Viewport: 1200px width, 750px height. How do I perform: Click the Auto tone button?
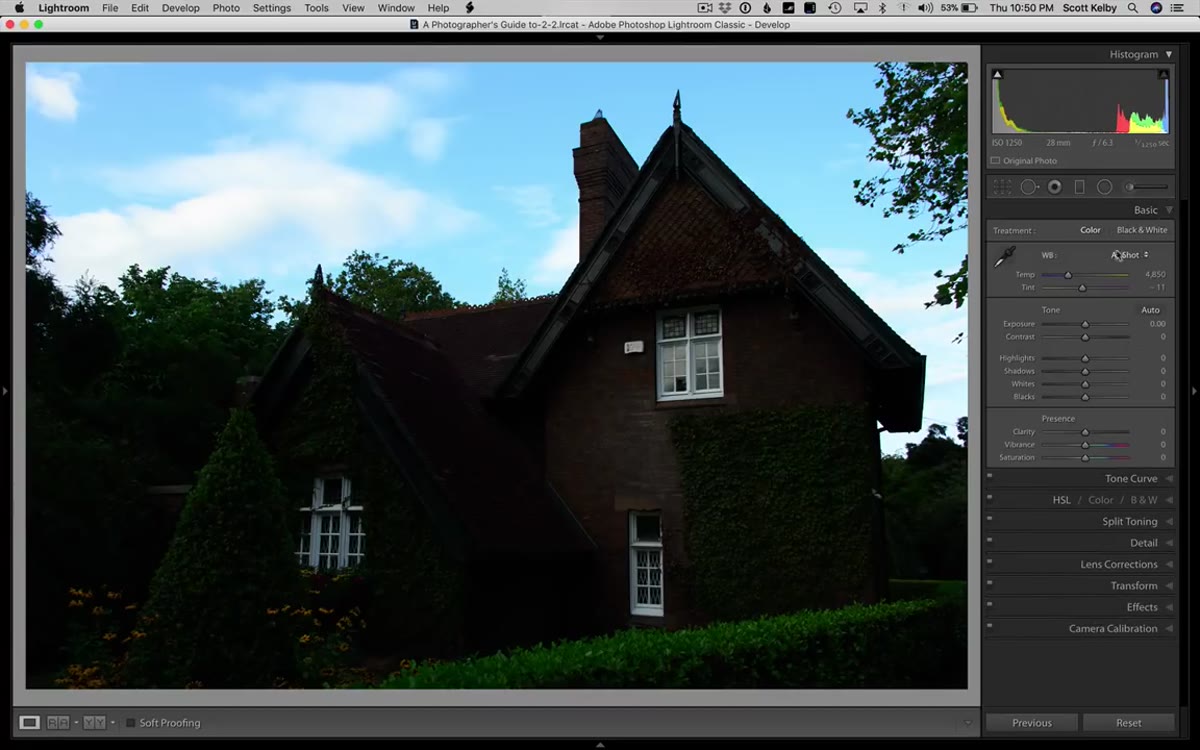point(1151,310)
